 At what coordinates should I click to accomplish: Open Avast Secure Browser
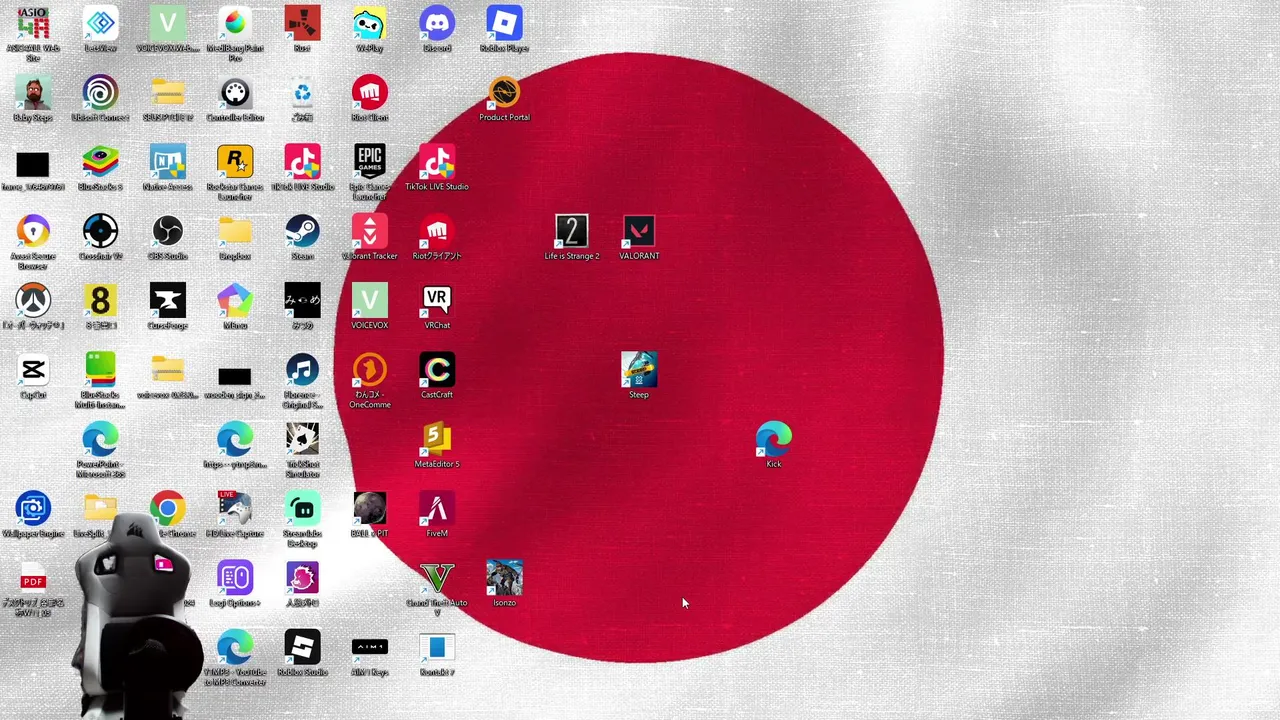click(33, 231)
